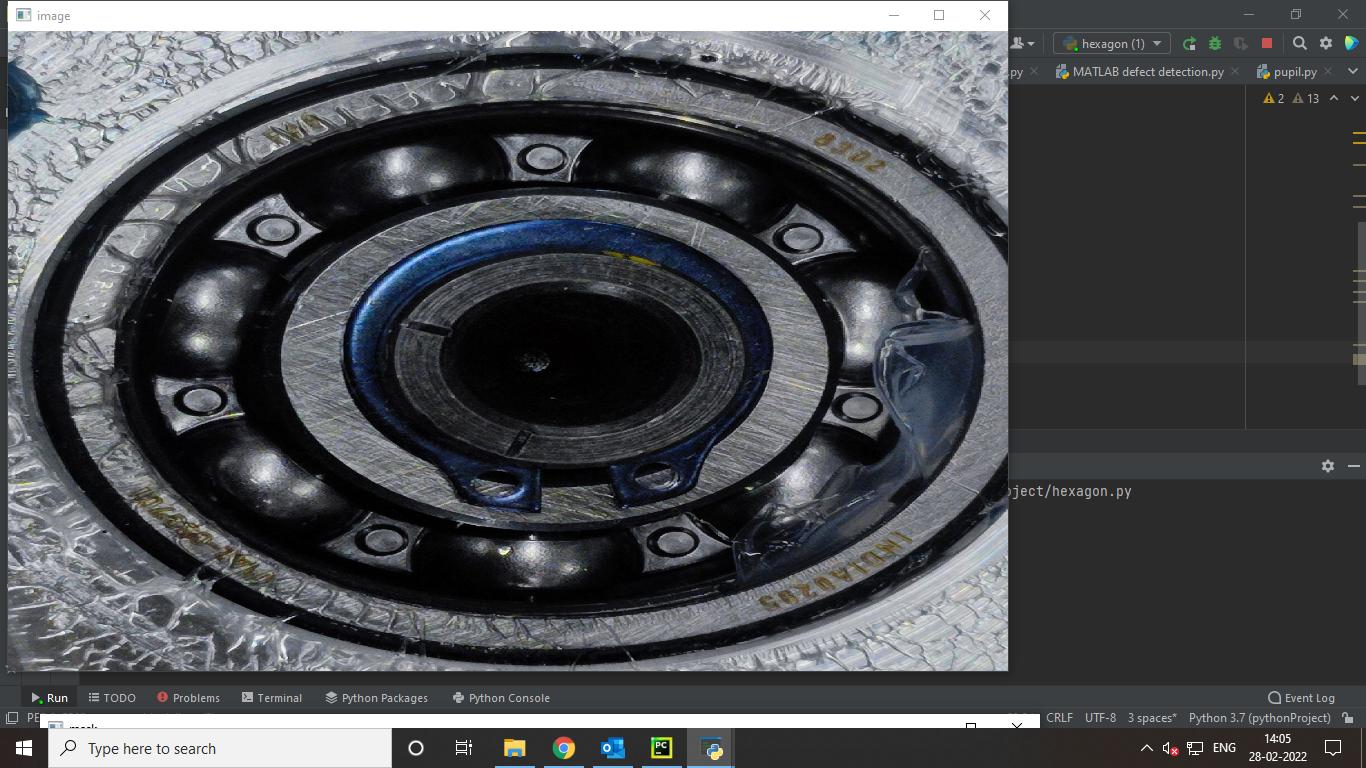The height and width of the screenshot is (768, 1366).
Task: Go to previous highlighted error arrow
Action: coord(1334,98)
